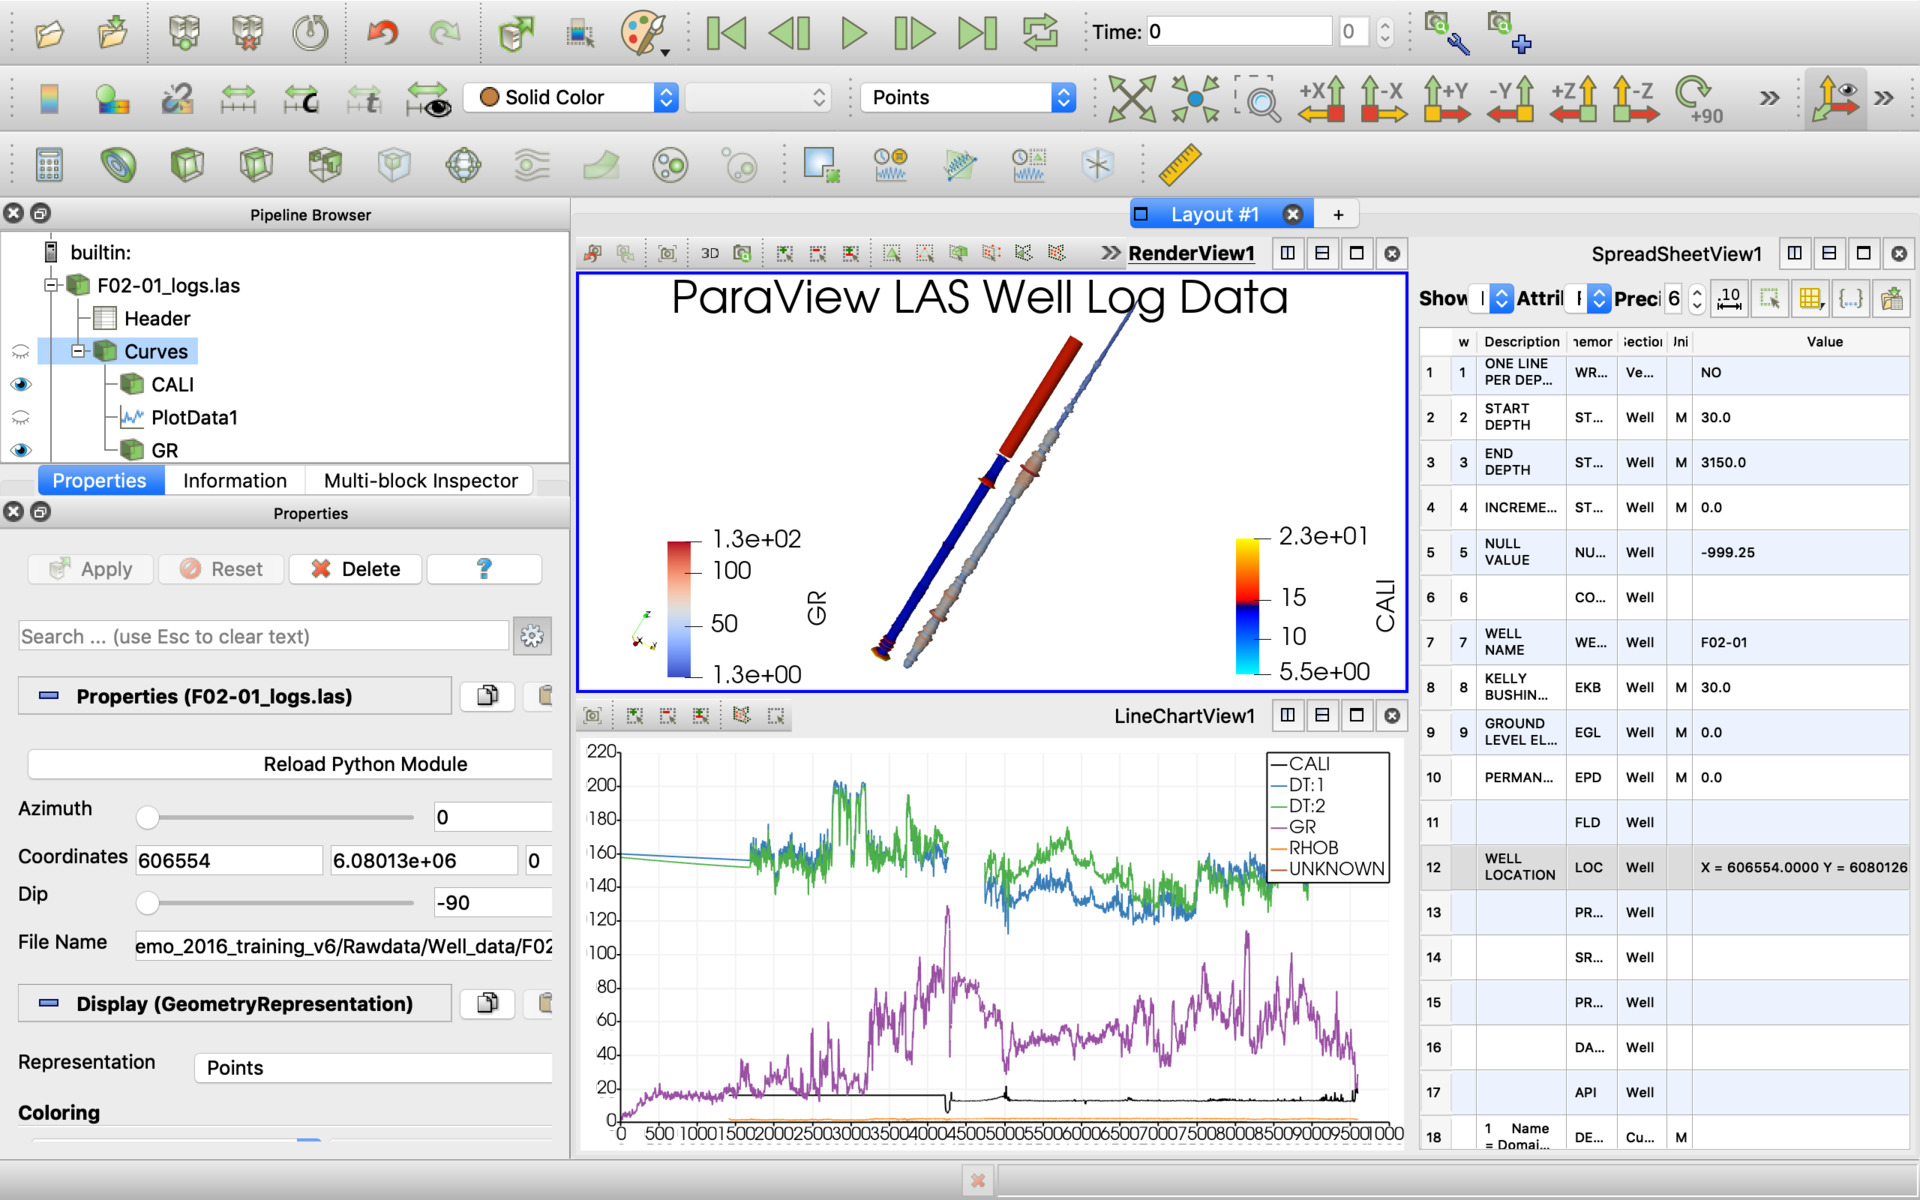Open the Multi-block Inspector tab

click(420, 481)
